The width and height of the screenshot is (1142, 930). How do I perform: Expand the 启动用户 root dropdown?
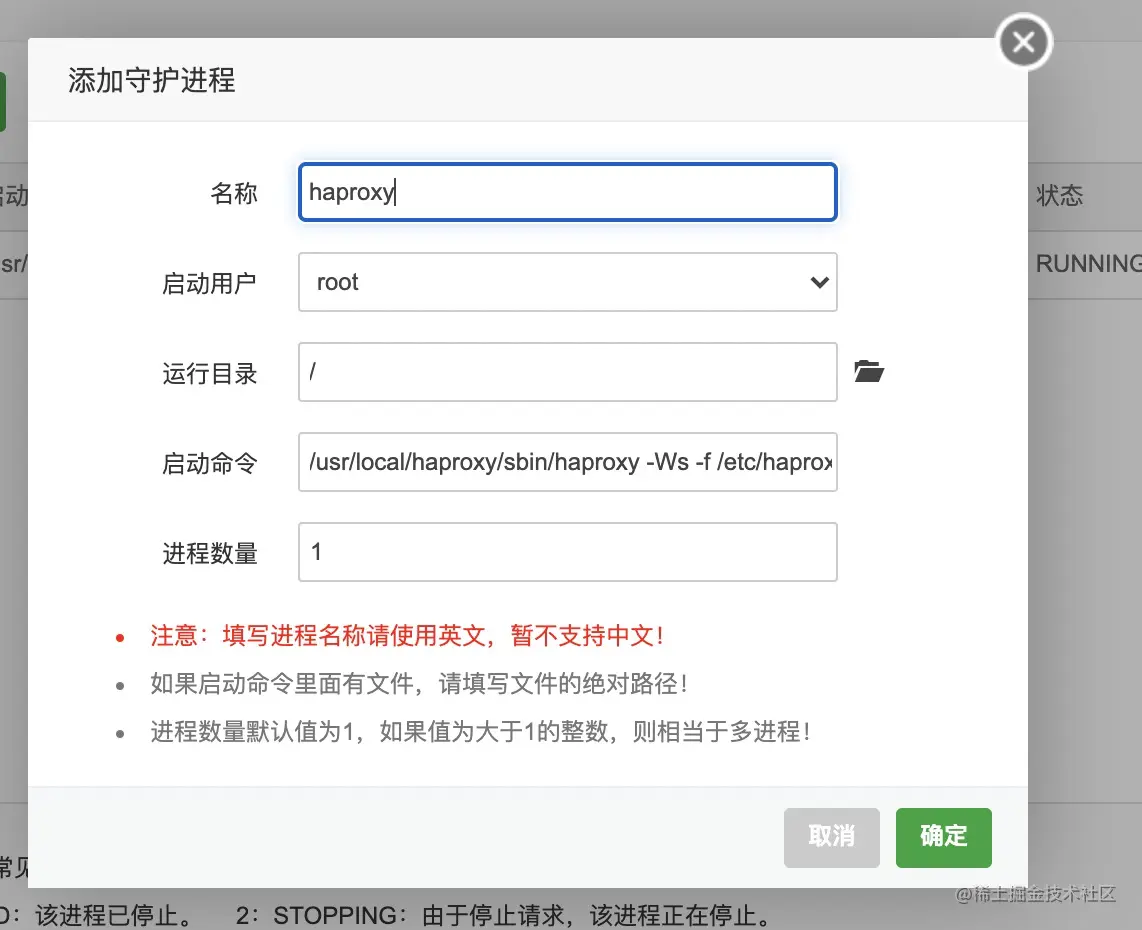coord(567,282)
